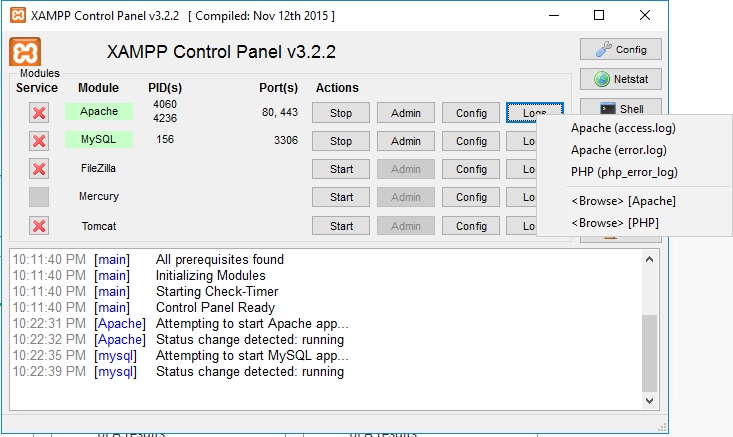Choose <Browse> [Apache] from menu

[634, 201]
